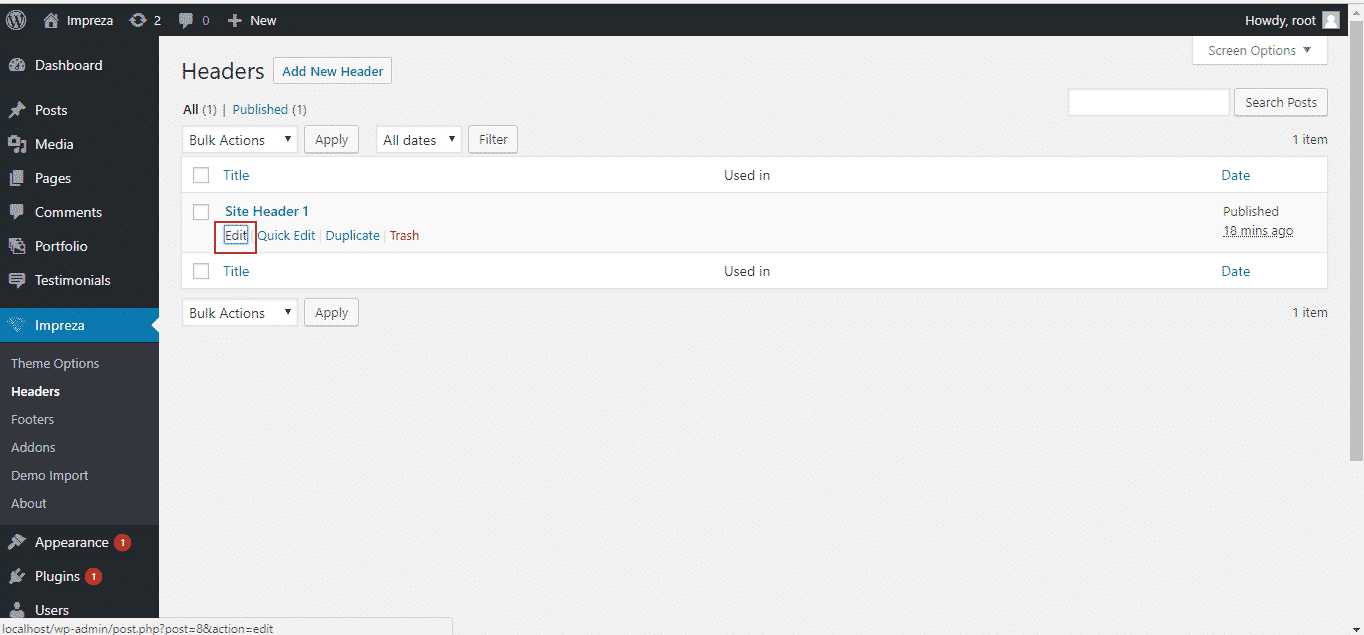The height and width of the screenshot is (635, 1364).
Task: Click inside the search posts input field
Action: pyautogui.click(x=1149, y=102)
